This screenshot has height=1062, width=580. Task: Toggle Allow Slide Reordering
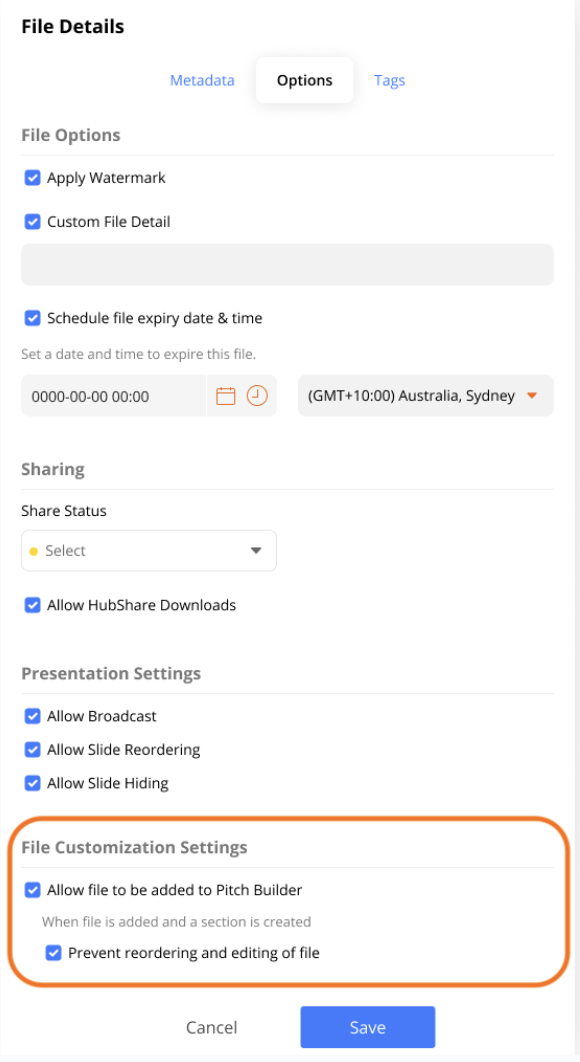(x=32, y=749)
